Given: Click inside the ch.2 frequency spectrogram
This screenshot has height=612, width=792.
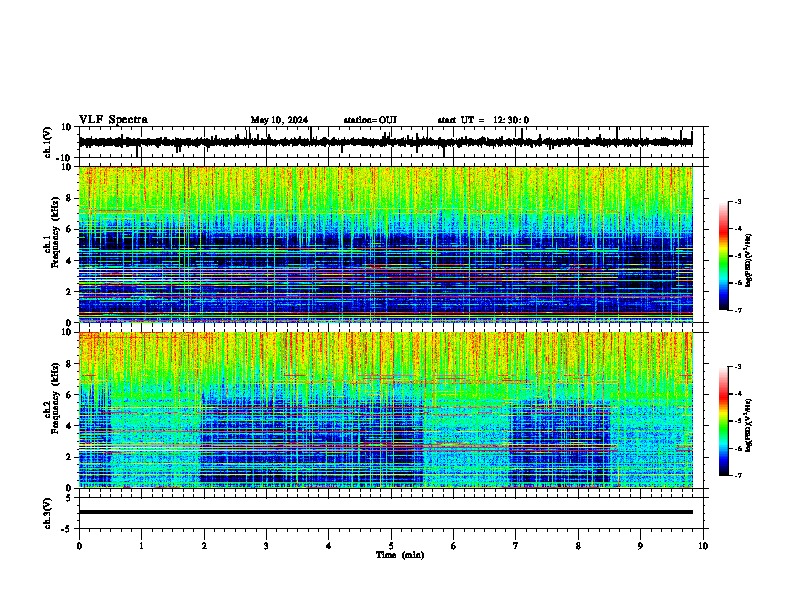Looking at the screenshot, I should coord(385,410).
